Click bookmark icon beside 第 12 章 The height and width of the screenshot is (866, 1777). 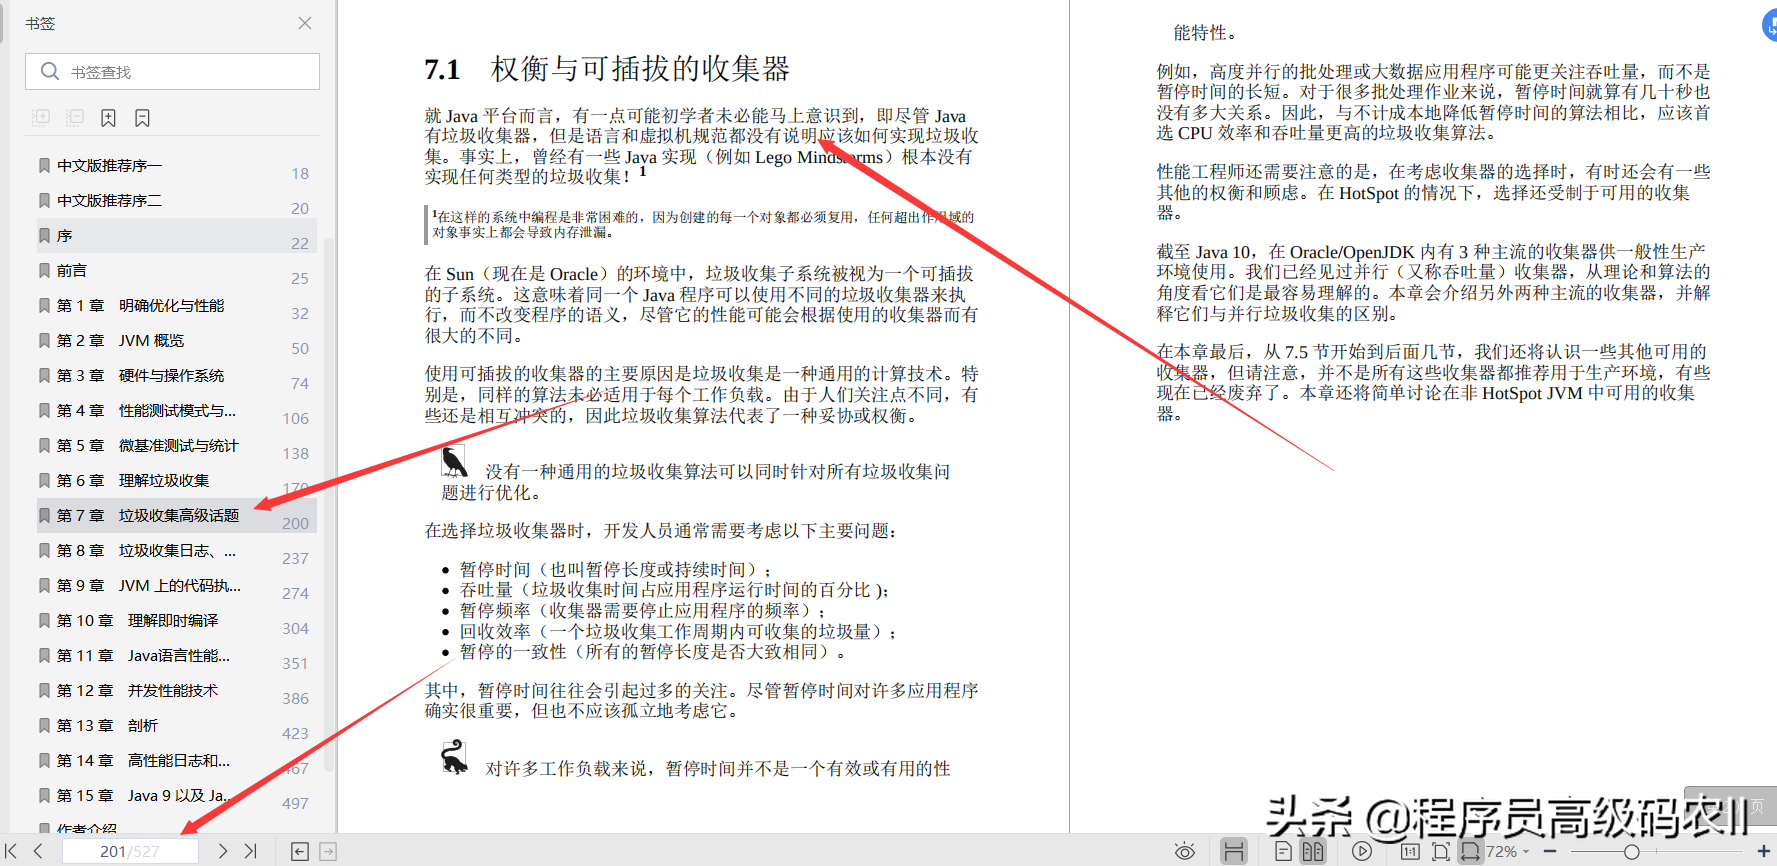(44, 690)
